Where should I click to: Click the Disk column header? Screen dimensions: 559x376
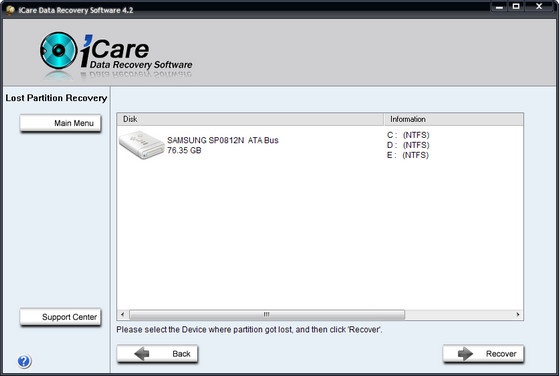pyautogui.click(x=250, y=119)
